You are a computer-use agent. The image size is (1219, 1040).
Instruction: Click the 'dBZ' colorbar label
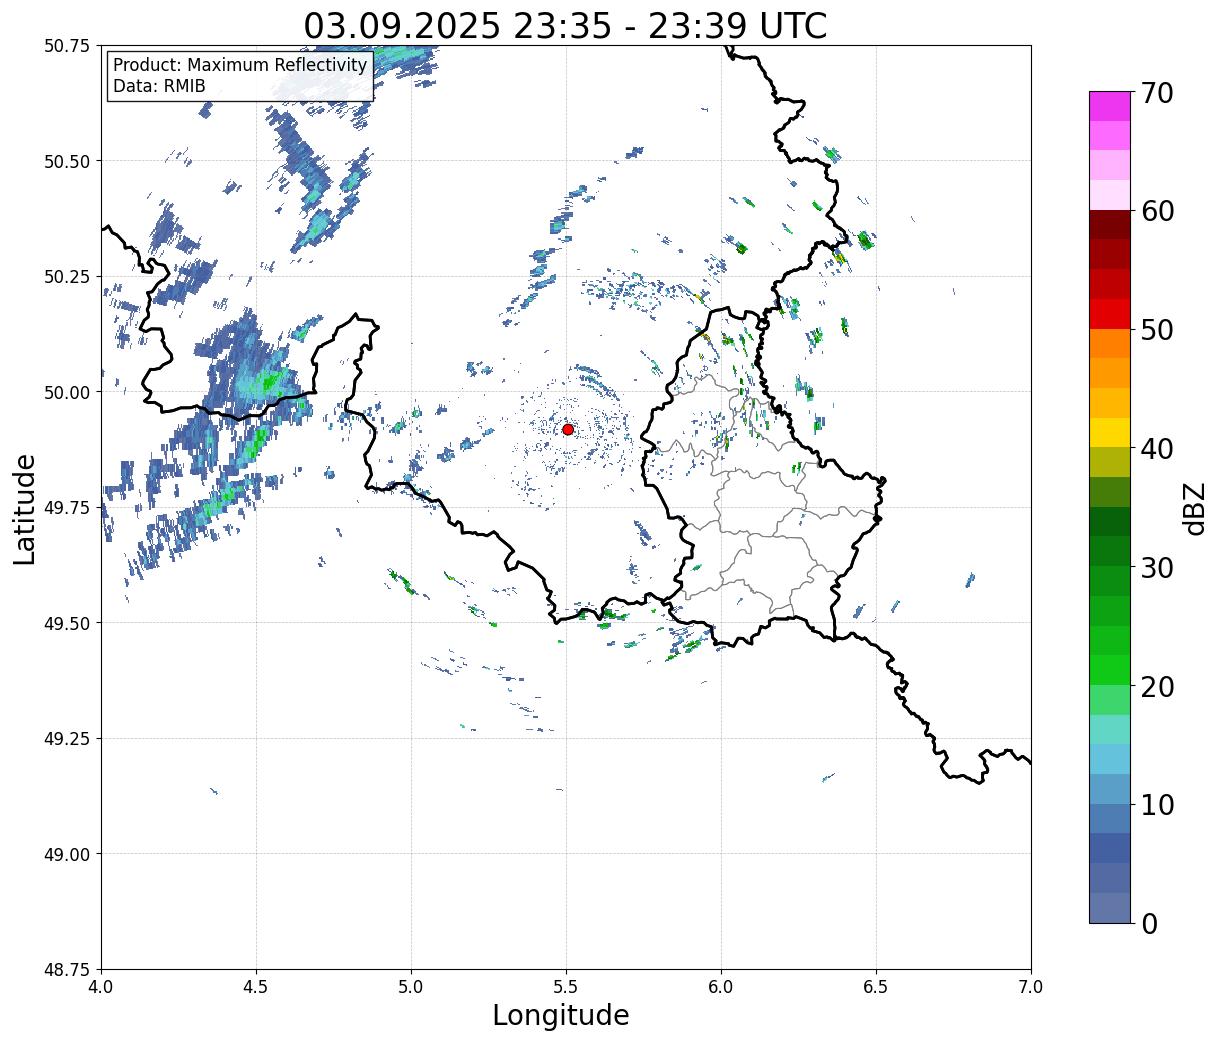pos(1194,507)
